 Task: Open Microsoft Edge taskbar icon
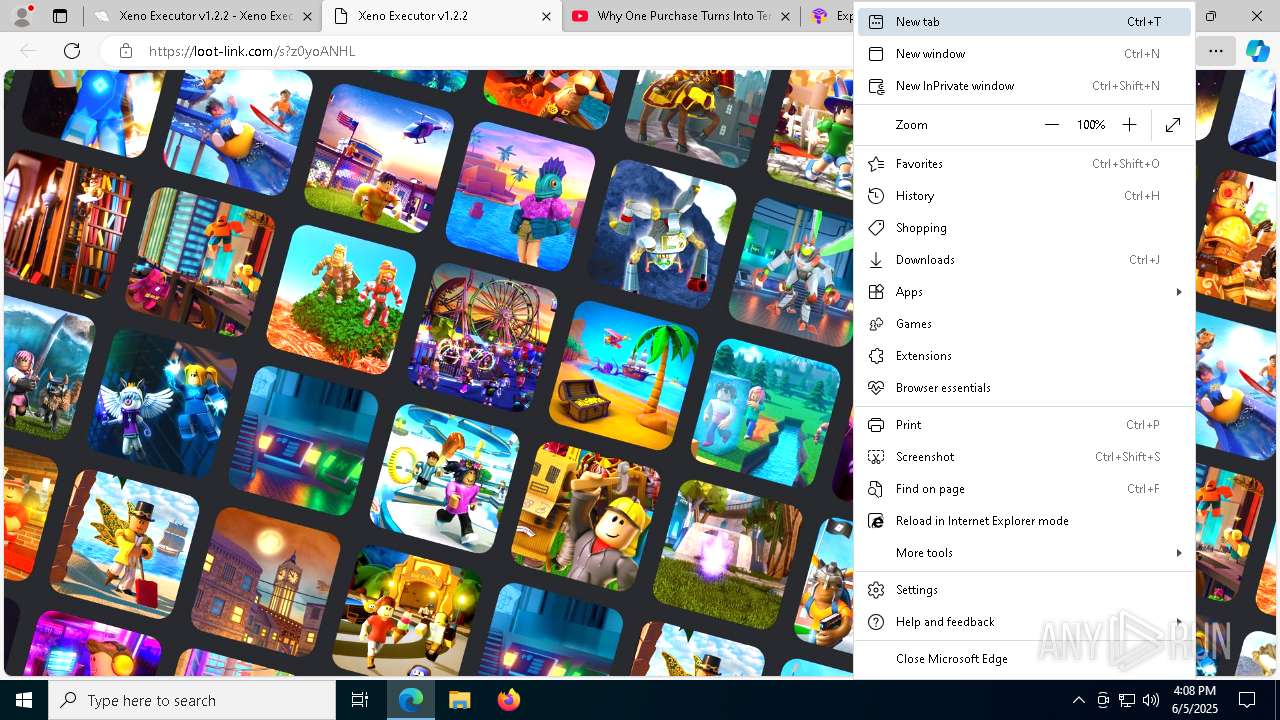[x=411, y=700]
